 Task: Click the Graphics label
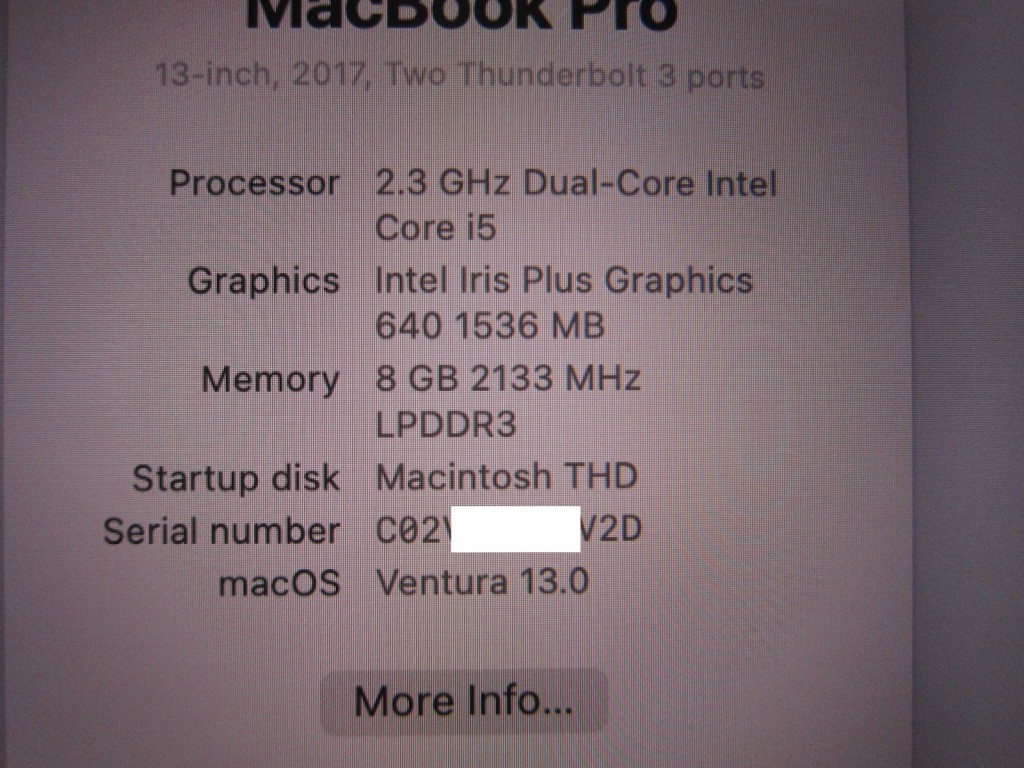(263, 281)
